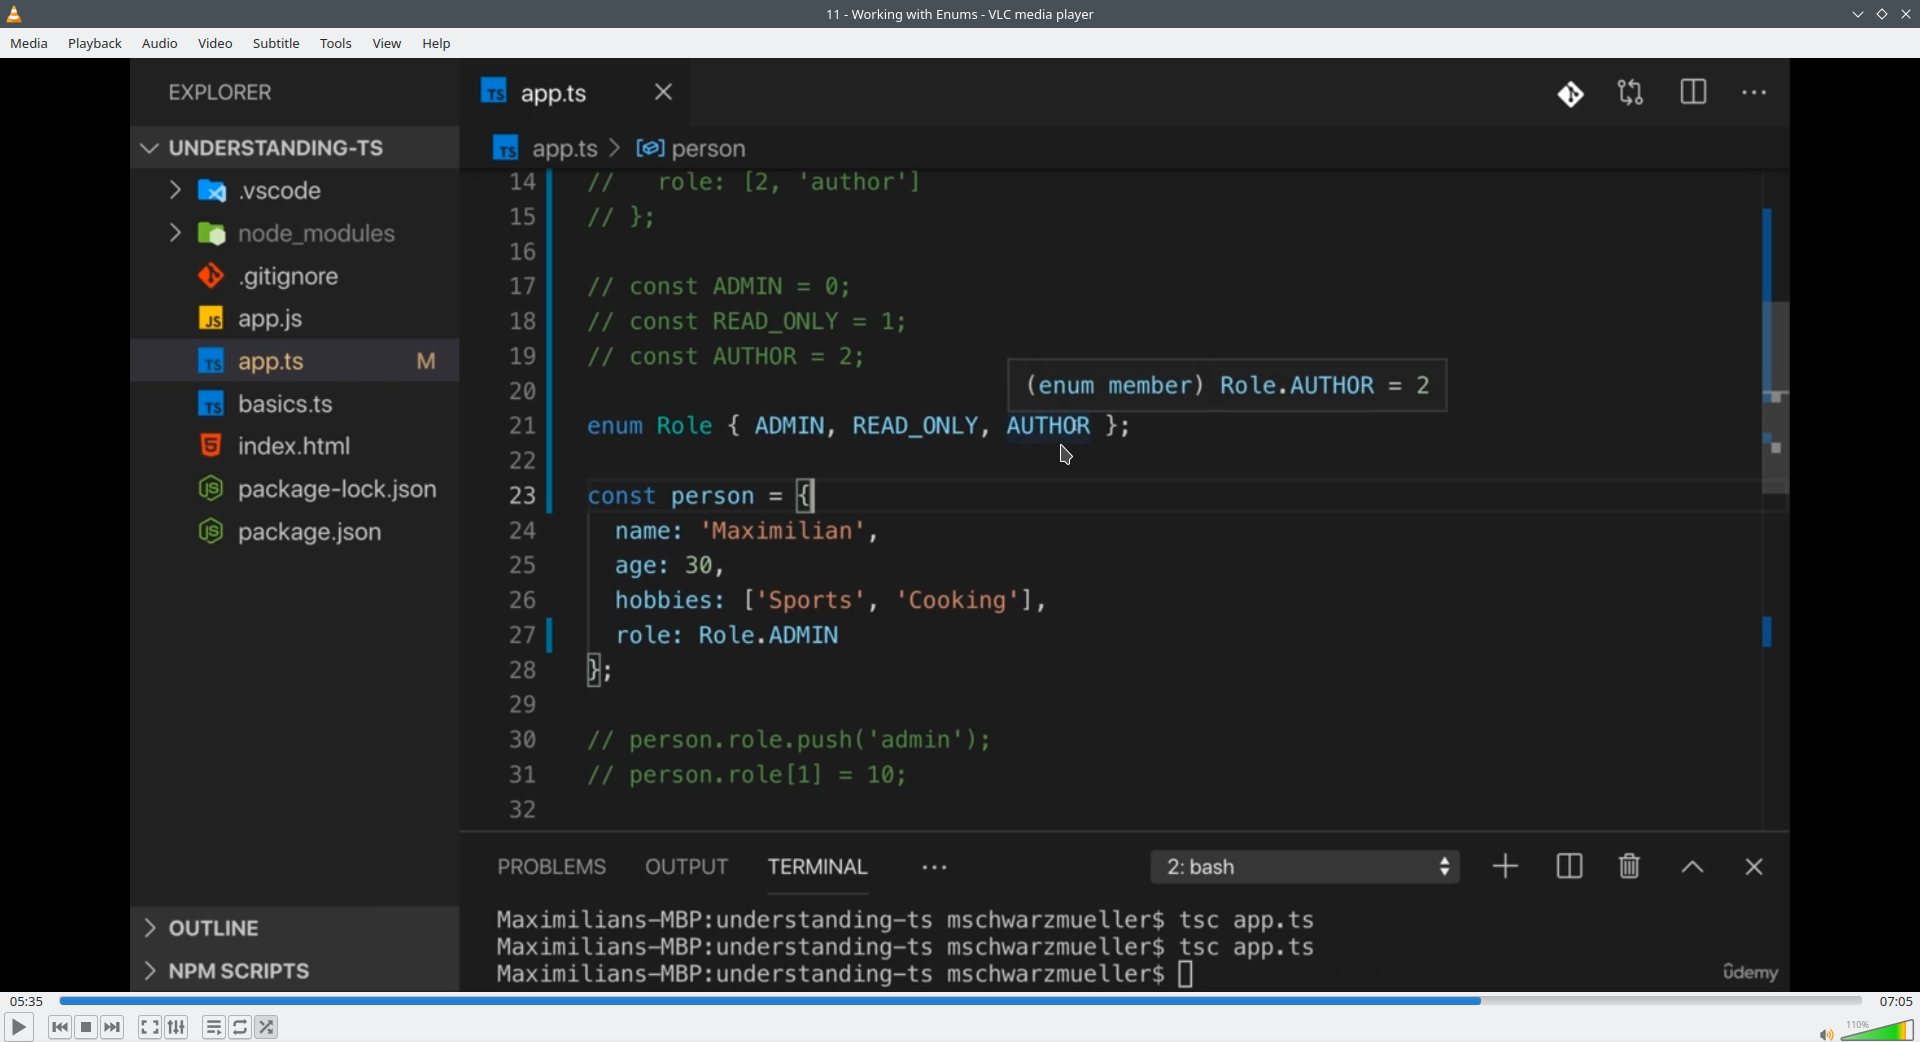The width and height of the screenshot is (1920, 1042).
Task: Open the Audio menu
Action: tap(160, 44)
